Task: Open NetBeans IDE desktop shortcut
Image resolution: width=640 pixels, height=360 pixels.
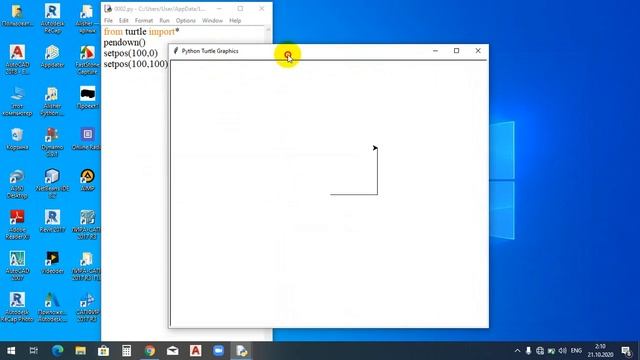Action: click(x=52, y=184)
